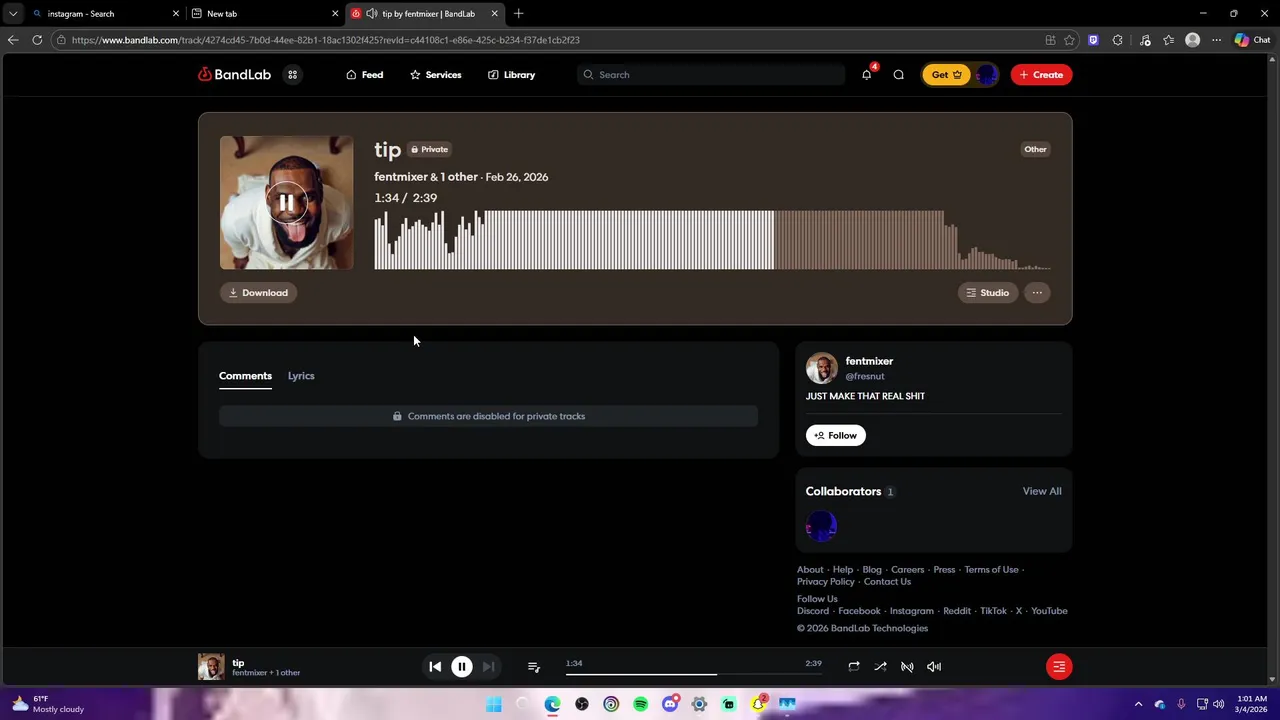Open the track's three-dots more menu
Screen dimensions: 1280x720
tap(1037, 293)
